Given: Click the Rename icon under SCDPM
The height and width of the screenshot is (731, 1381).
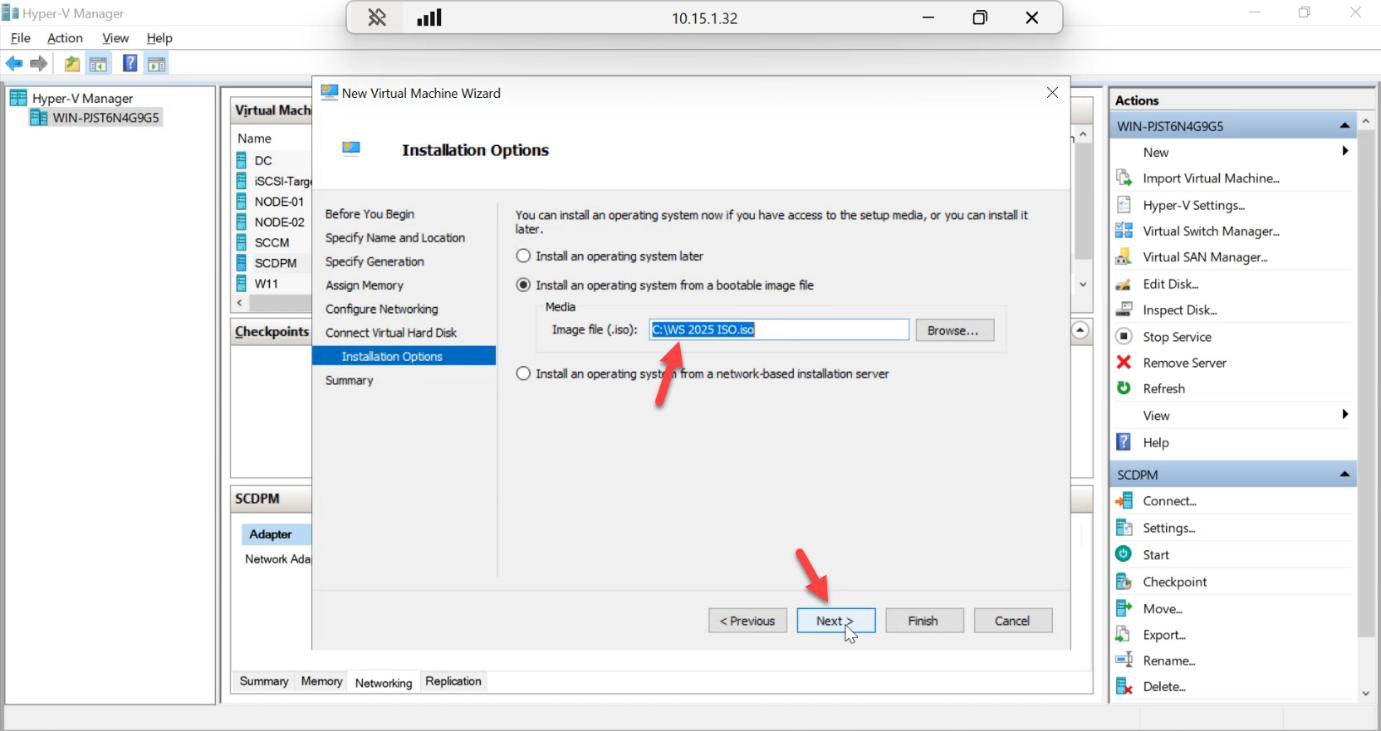Looking at the screenshot, I should pos(1124,660).
